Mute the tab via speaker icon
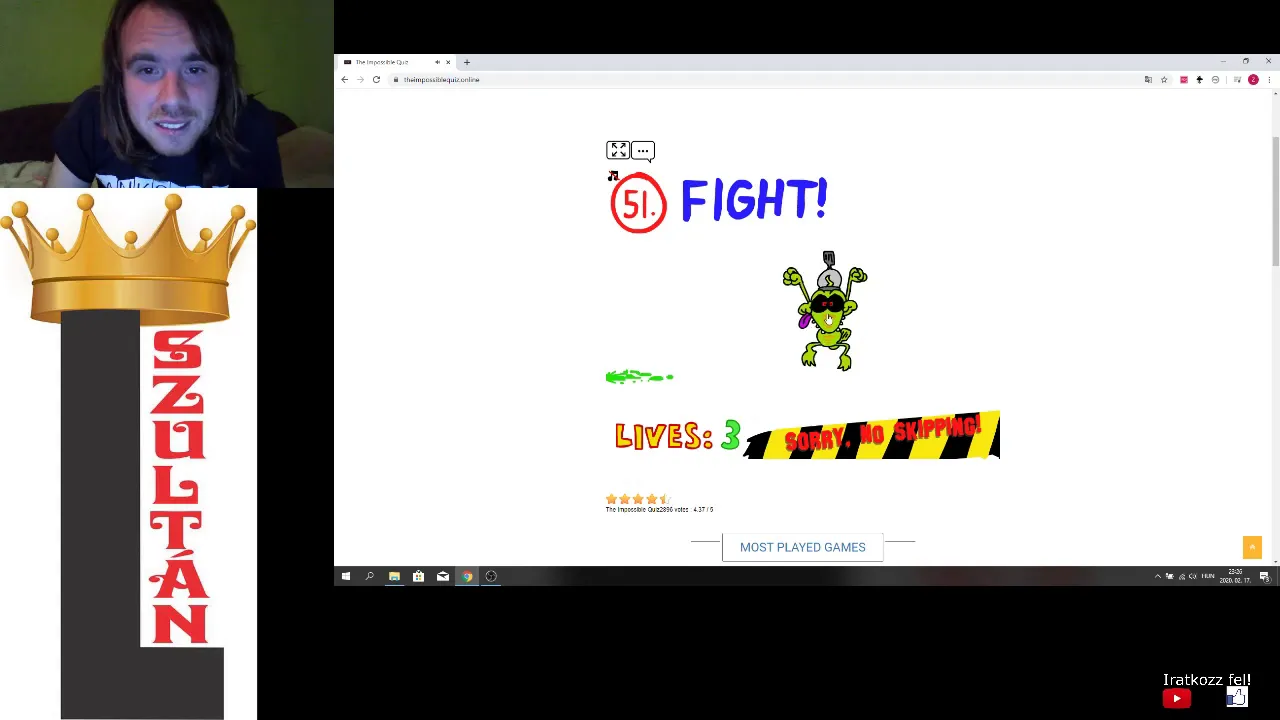1280x720 pixels. [x=437, y=62]
